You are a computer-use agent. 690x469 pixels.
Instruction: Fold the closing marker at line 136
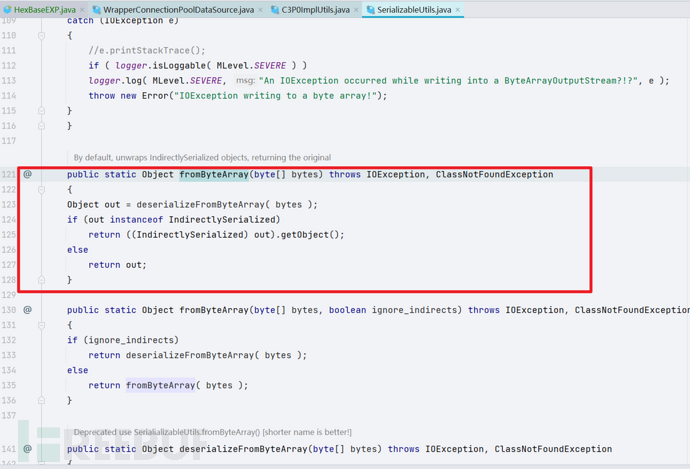click(x=41, y=400)
